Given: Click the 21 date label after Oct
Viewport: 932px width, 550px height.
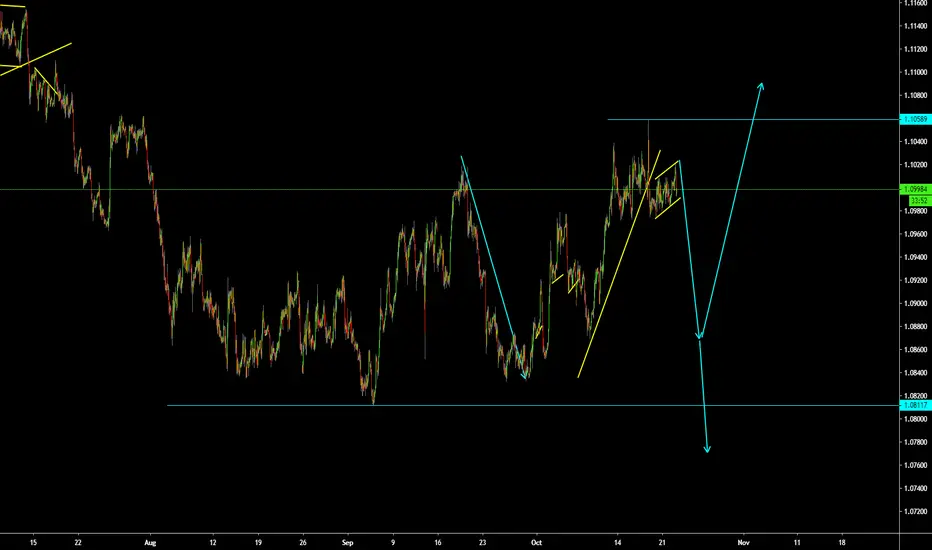Looking at the screenshot, I should click(662, 542).
